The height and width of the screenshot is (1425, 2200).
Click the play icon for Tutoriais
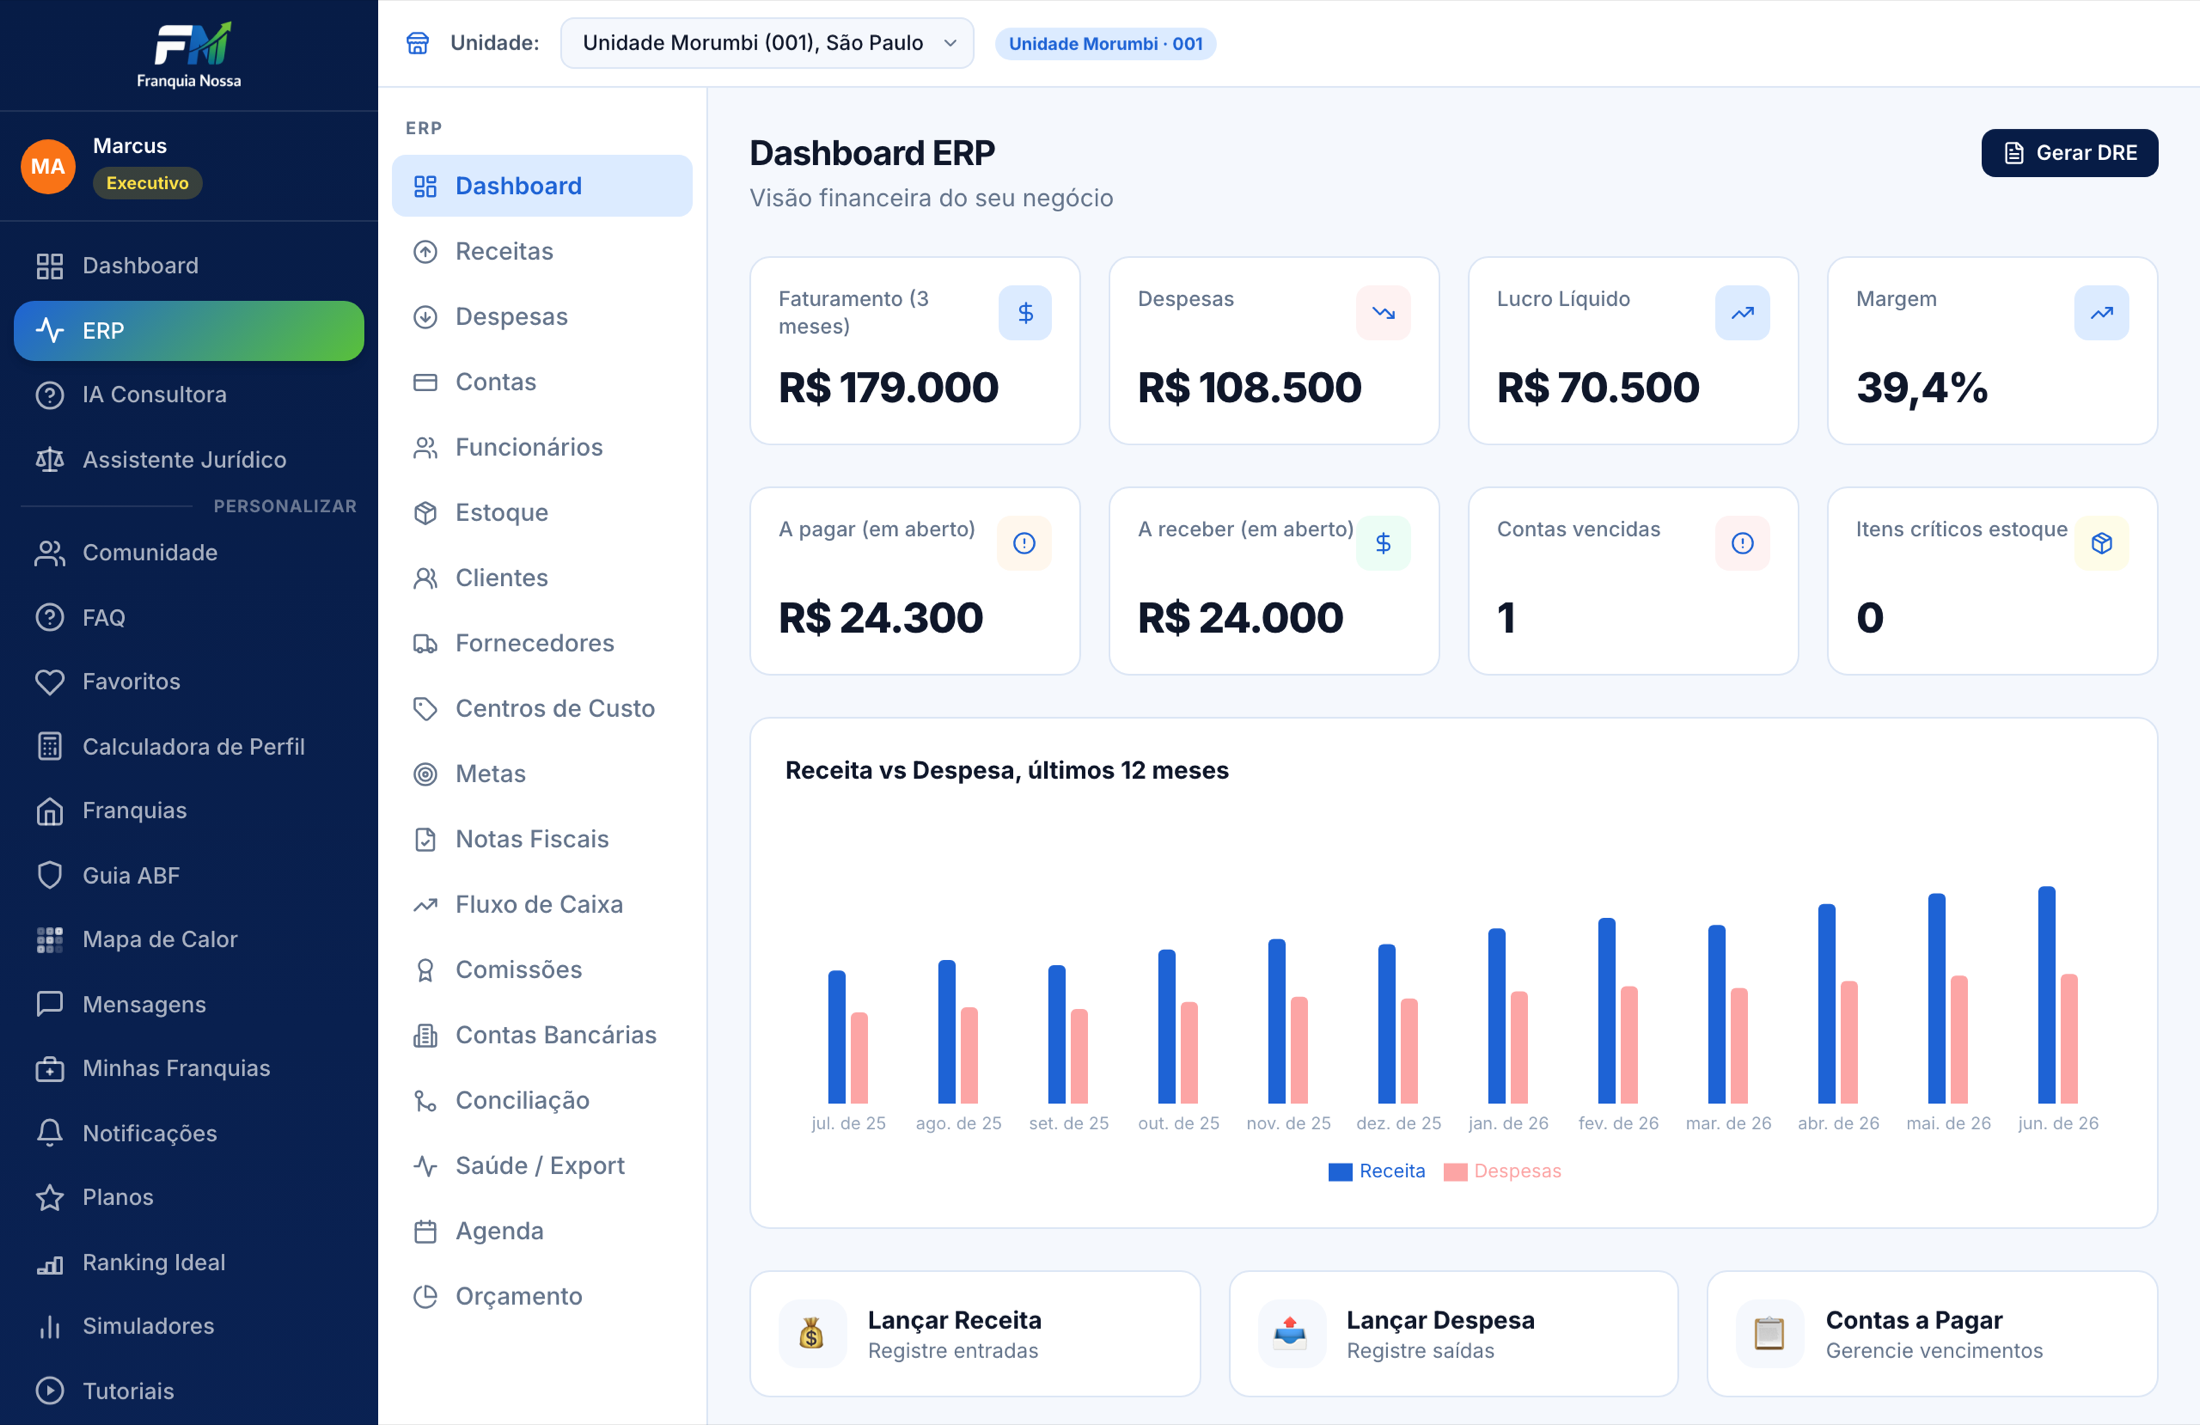tap(50, 1391)
